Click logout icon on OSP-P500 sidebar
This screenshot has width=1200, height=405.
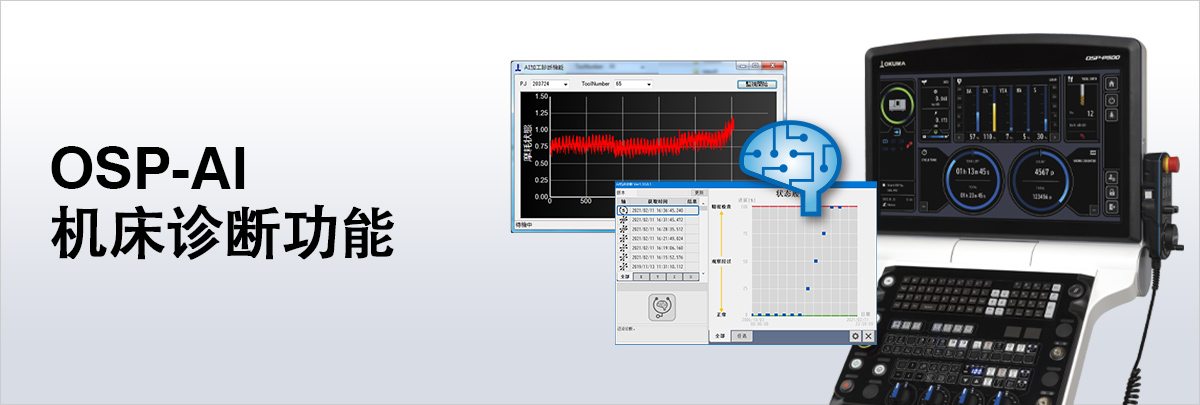1111,207
